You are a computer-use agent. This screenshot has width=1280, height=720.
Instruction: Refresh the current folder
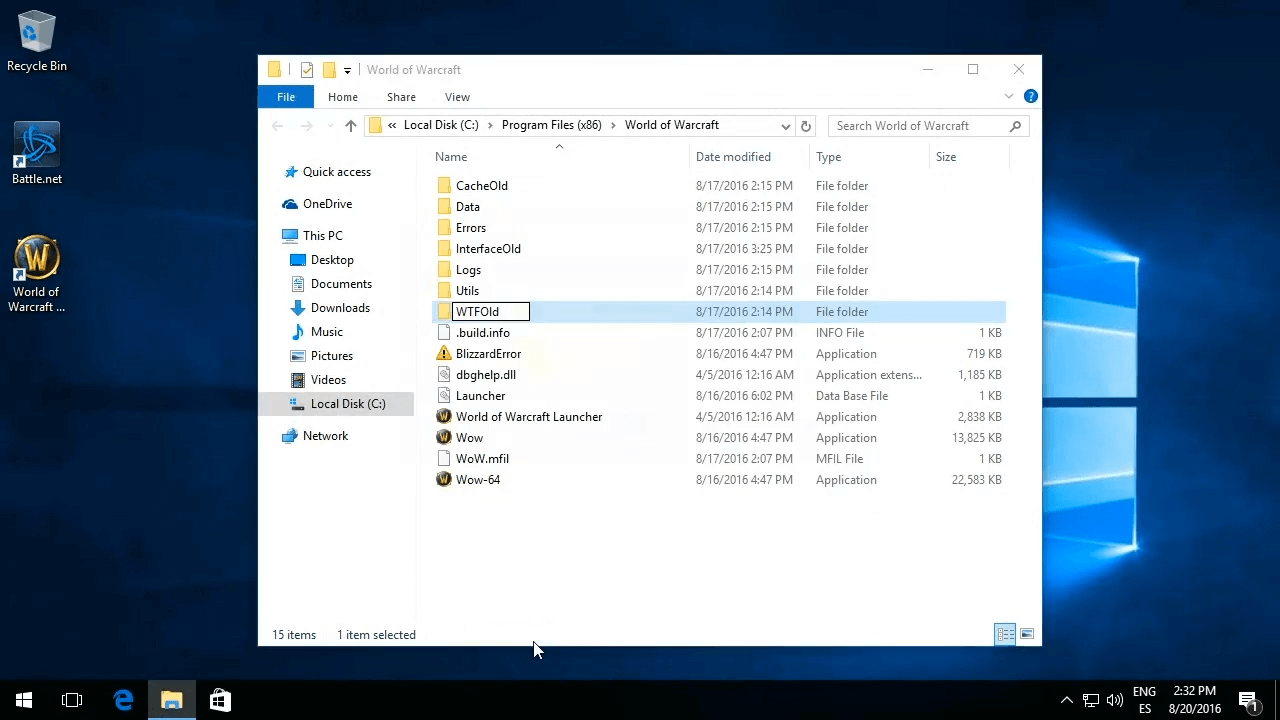806,126
